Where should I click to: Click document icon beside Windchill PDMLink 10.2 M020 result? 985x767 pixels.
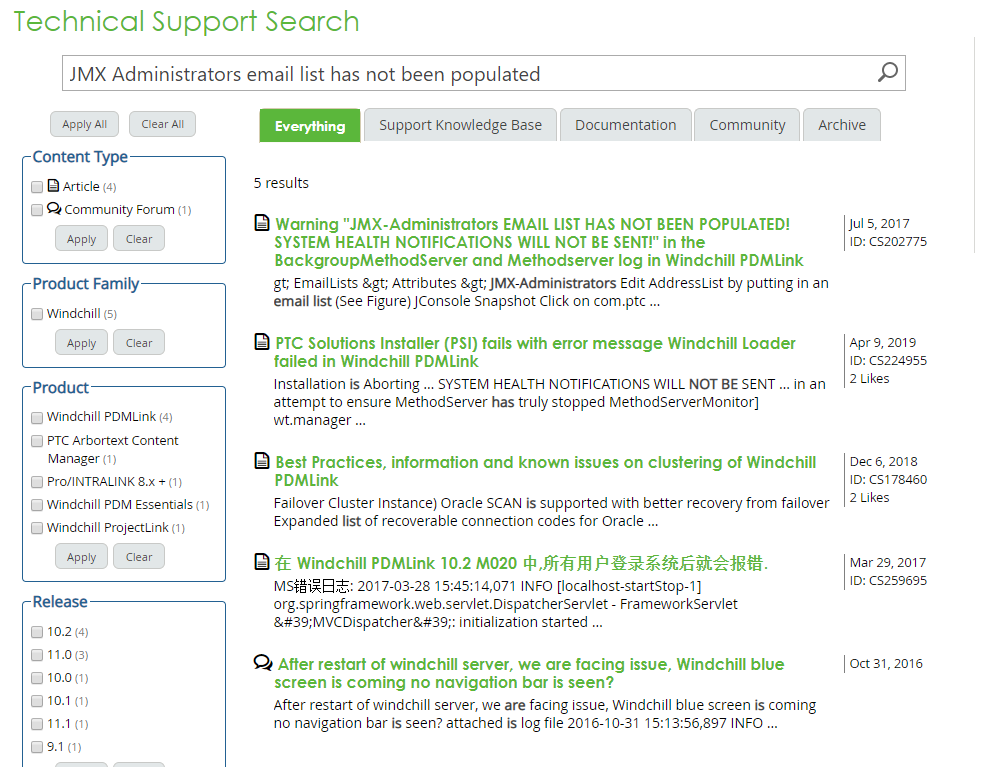coord(262,562)
